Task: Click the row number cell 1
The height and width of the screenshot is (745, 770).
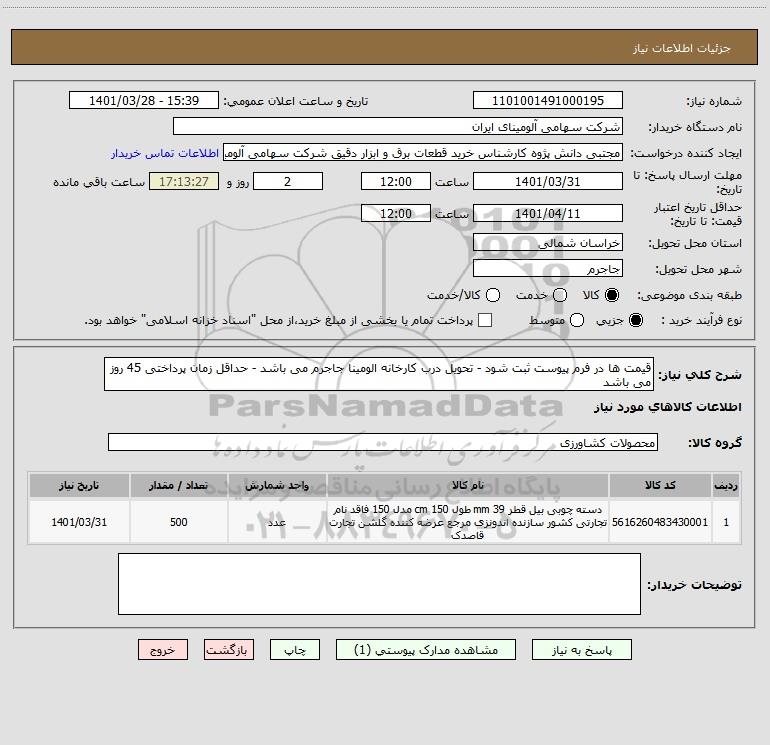Action: (726, 522)
